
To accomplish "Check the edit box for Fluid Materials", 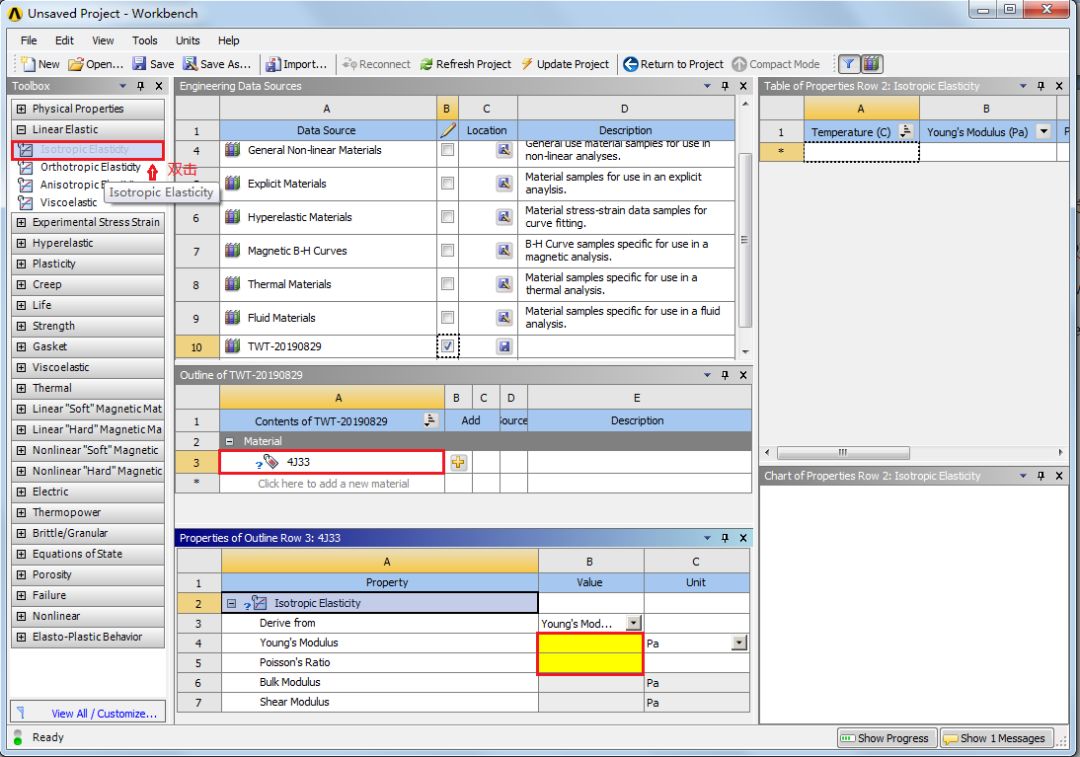I will [448, 318].
